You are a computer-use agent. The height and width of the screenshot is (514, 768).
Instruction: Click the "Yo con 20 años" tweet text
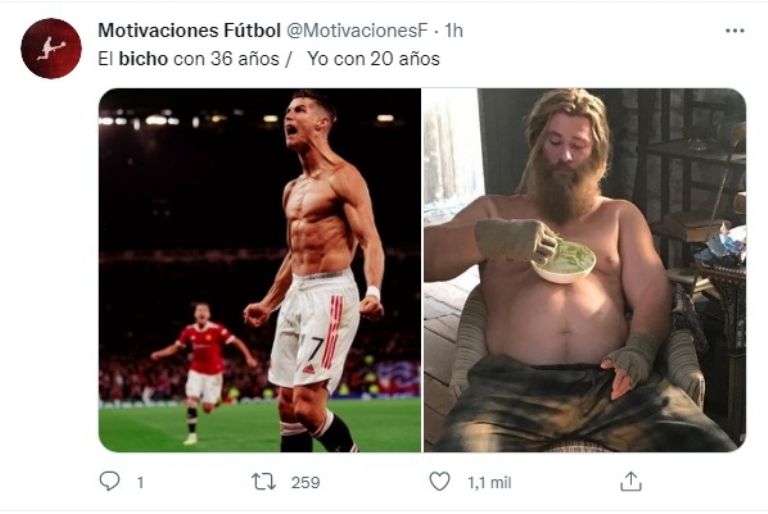pyautogui.click(x=373, y=59)
